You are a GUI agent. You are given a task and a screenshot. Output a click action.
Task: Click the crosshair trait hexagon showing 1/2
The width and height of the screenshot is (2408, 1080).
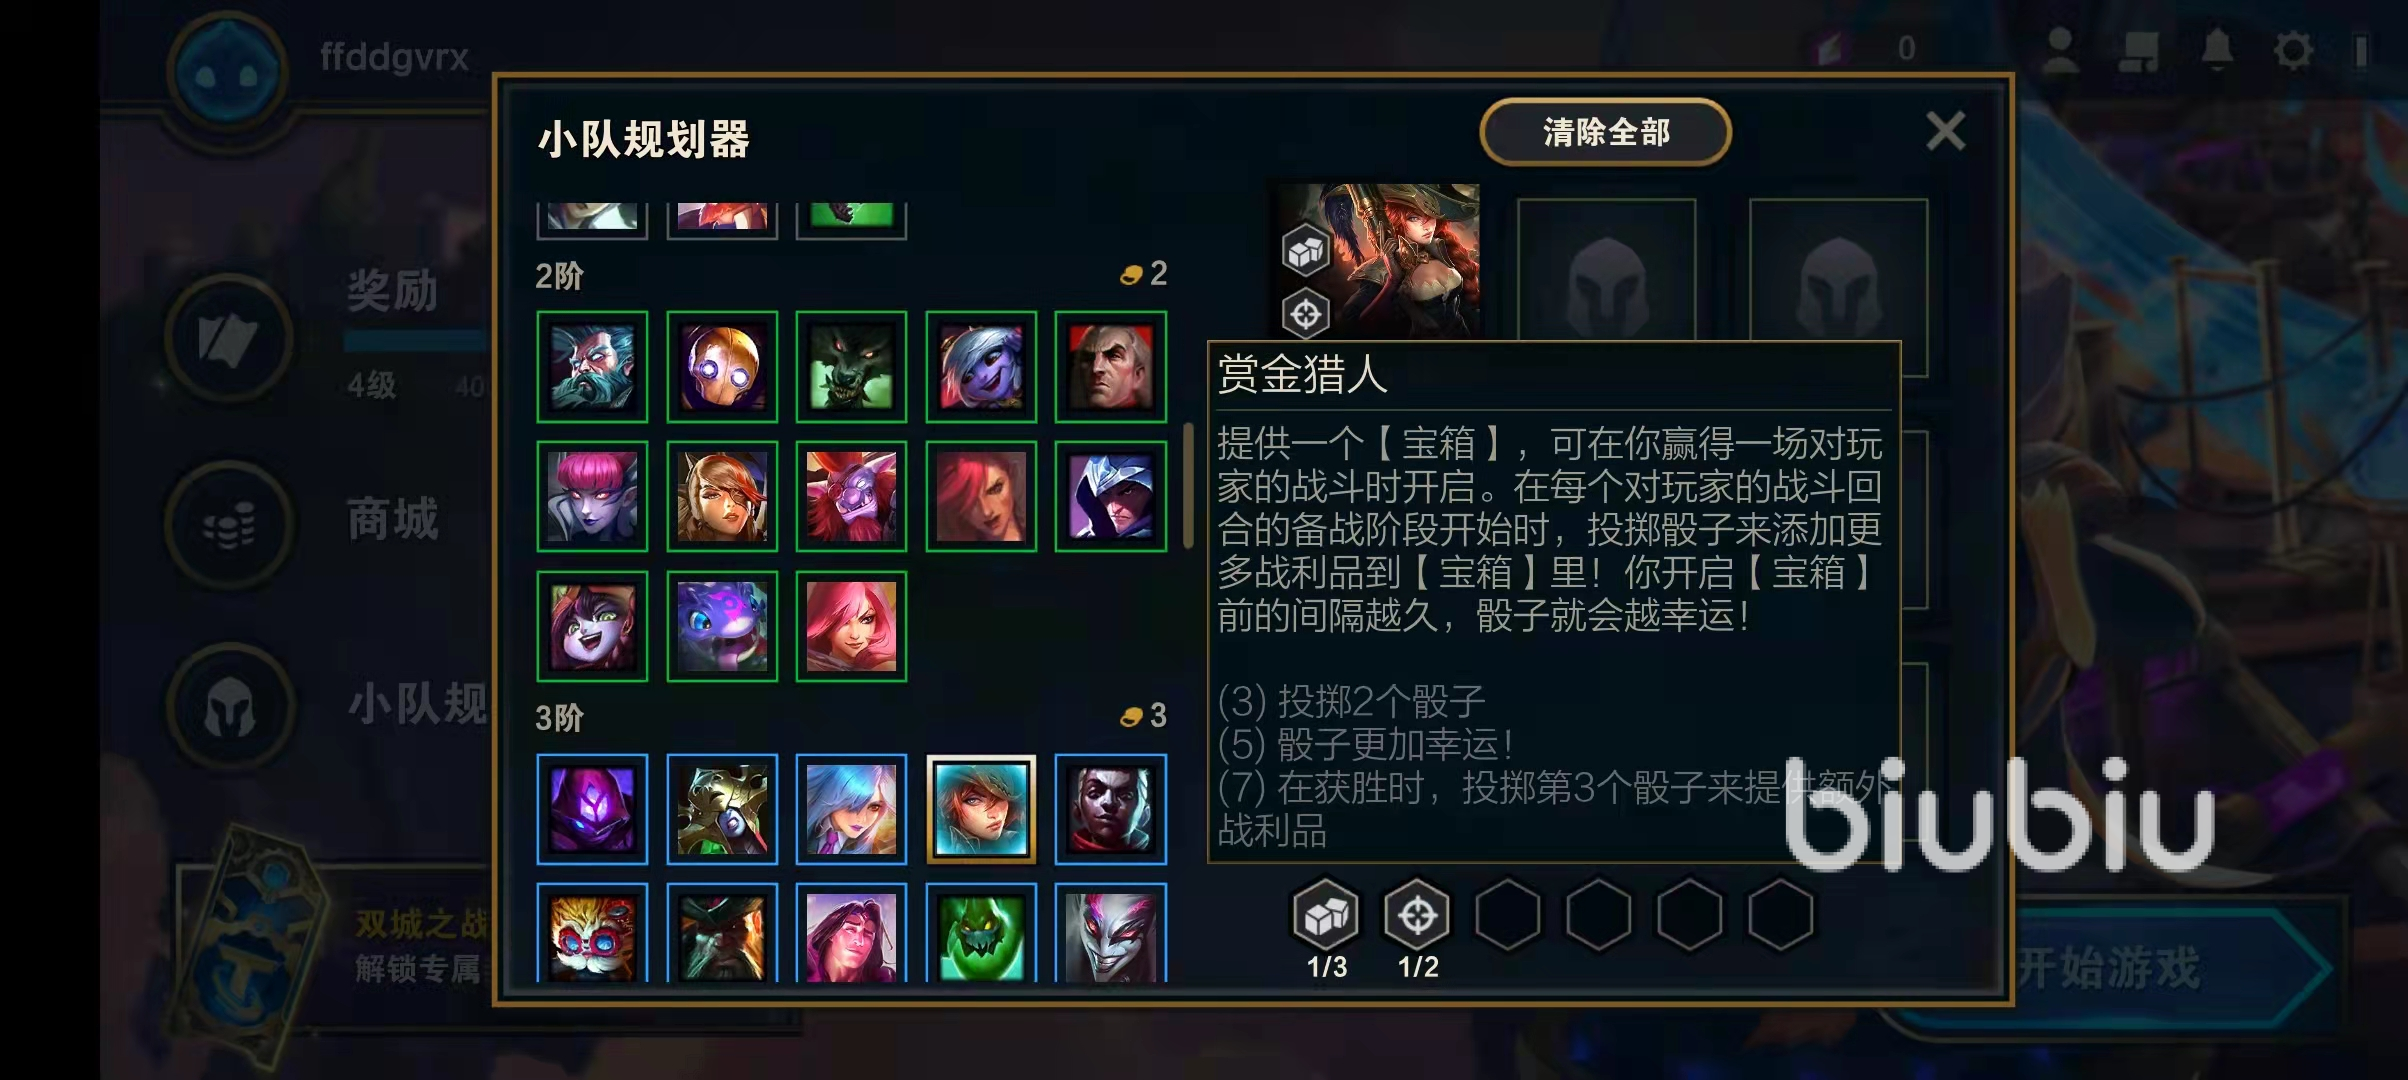pyautogui.click(x=1417, y=914)
